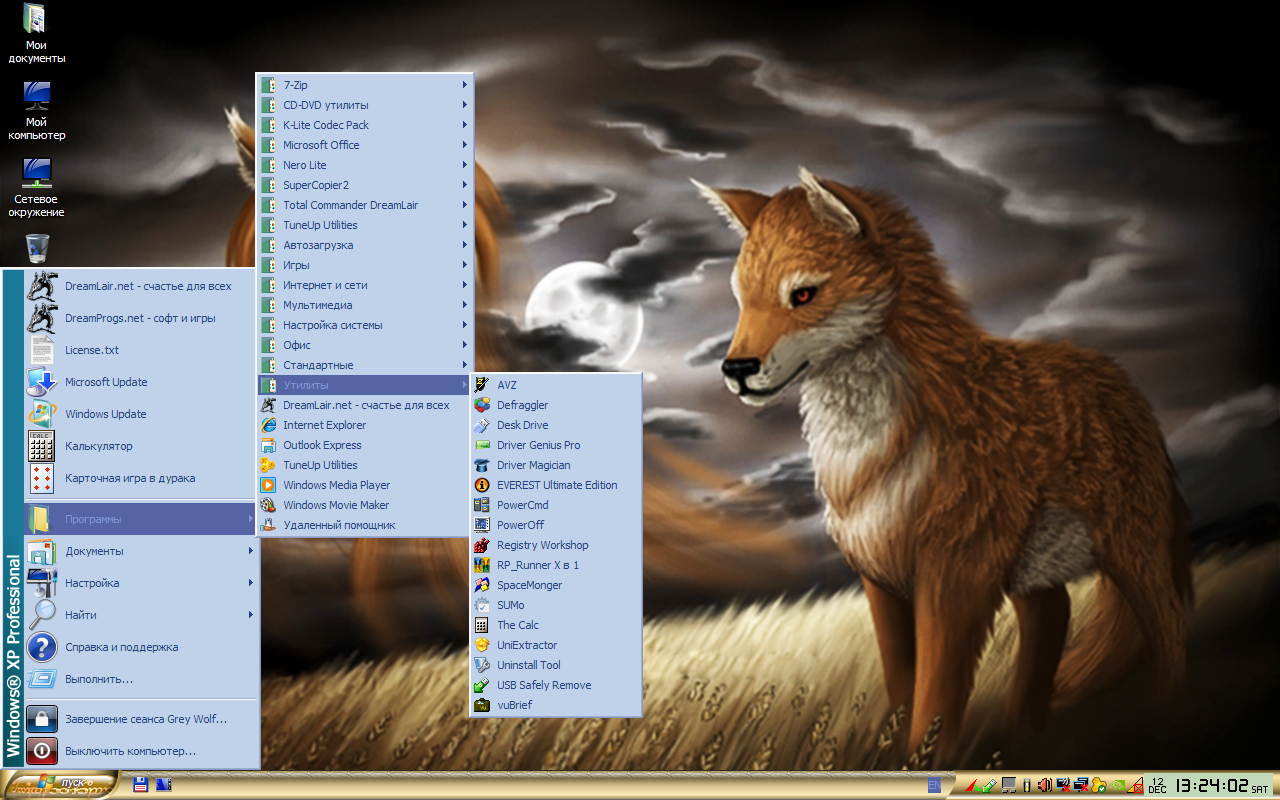Click Завершение сеанса Grey Wolf button

coord(145,719)
